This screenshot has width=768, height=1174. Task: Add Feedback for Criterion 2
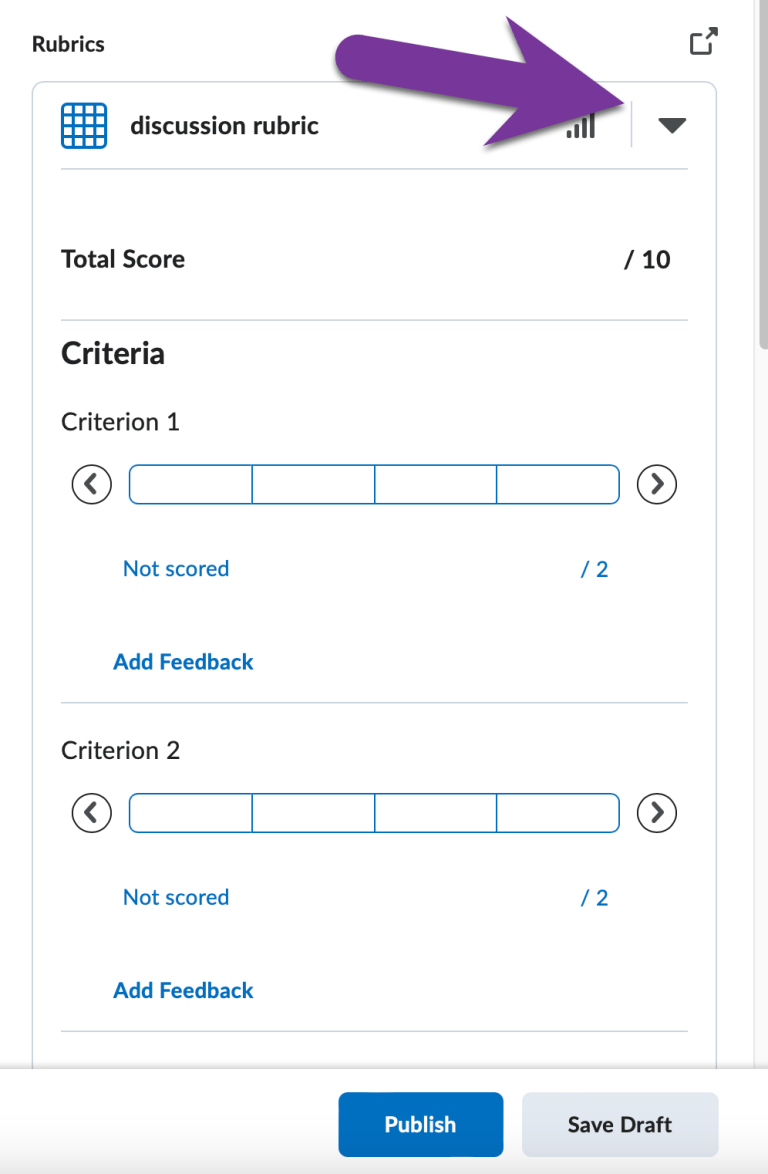(x=183, y=990)
